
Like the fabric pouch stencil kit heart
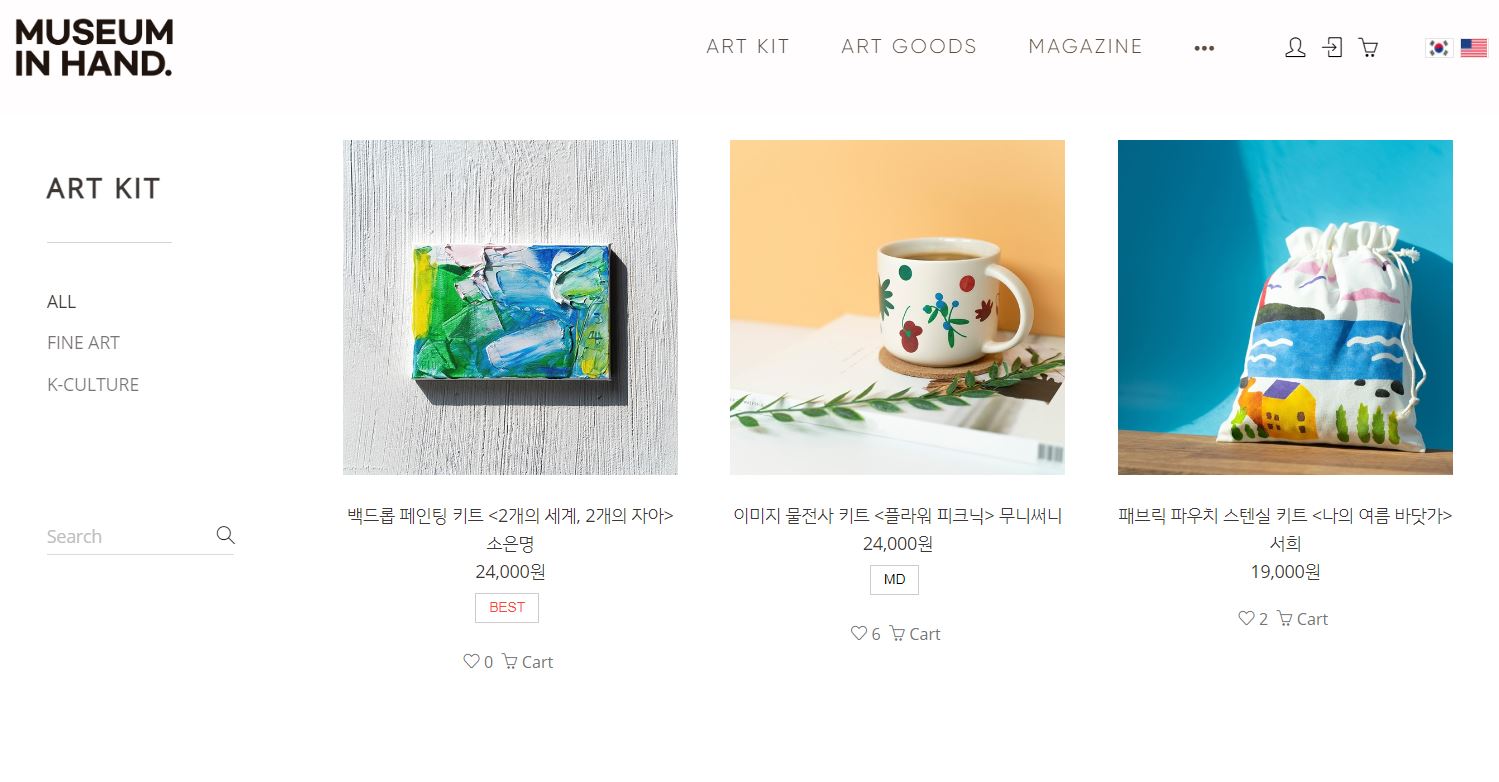click(x=1246, y=618)
